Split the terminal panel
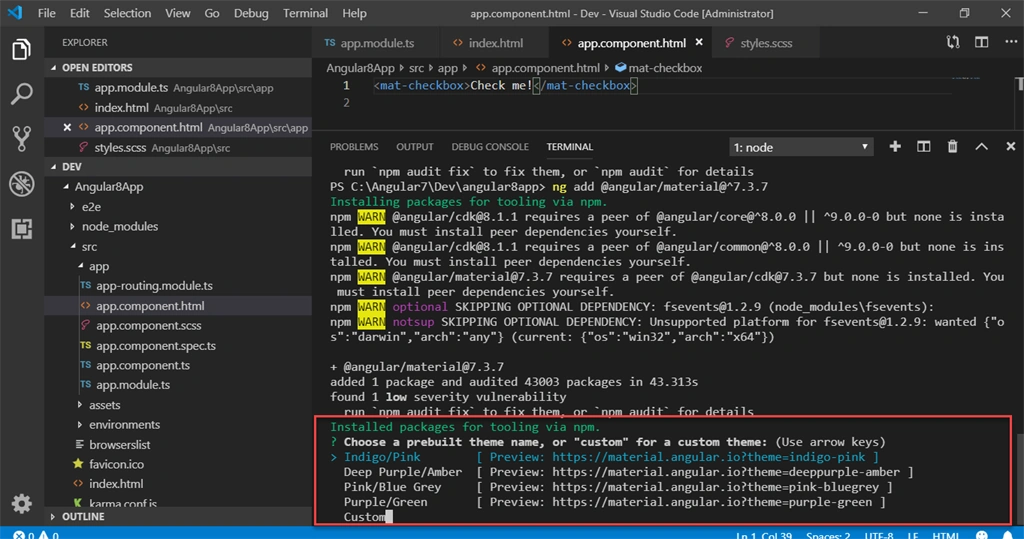The image size is (1024, 539). tap(923, 147)
